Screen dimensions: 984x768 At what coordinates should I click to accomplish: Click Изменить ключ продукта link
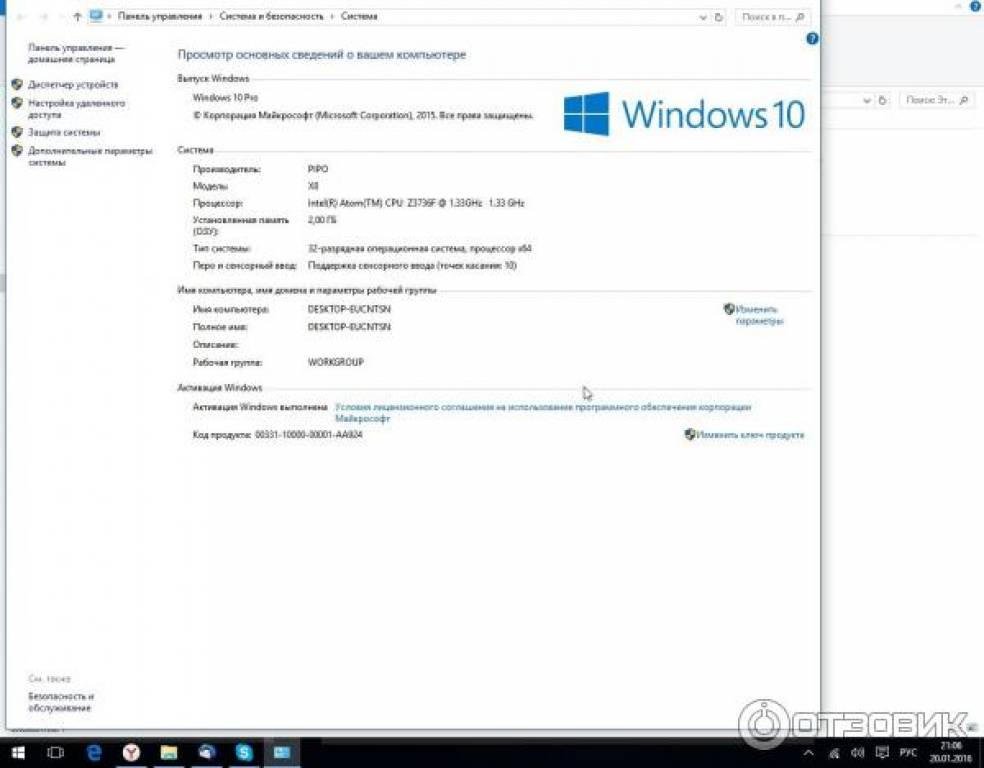click(x=750, y=435)
